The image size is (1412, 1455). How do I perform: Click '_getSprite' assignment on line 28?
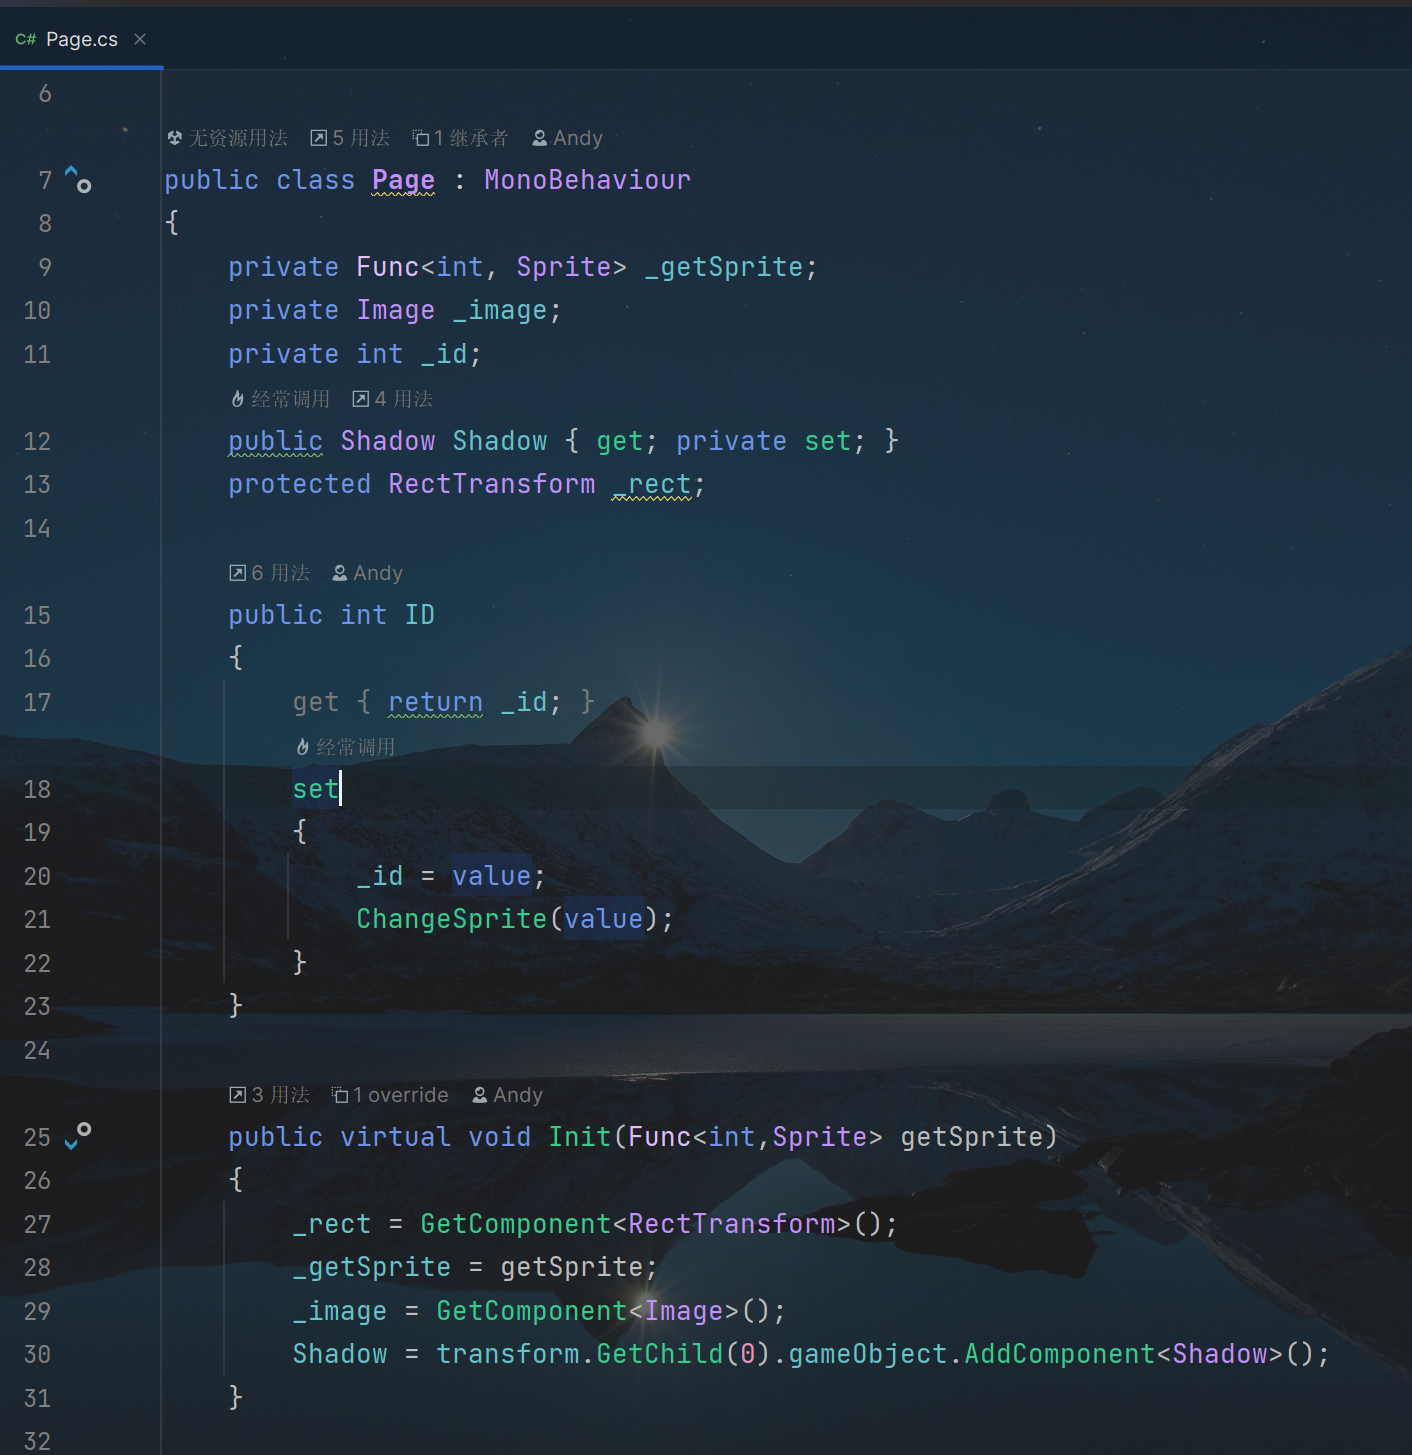point(372,1267)
